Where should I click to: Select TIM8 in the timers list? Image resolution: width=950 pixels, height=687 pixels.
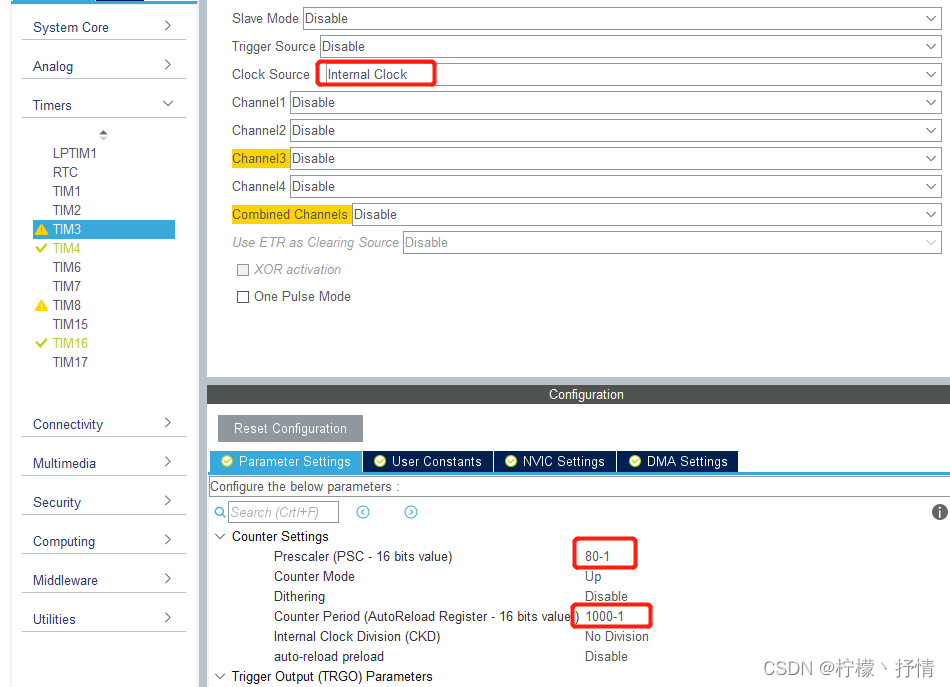click(x=67, y=305)
